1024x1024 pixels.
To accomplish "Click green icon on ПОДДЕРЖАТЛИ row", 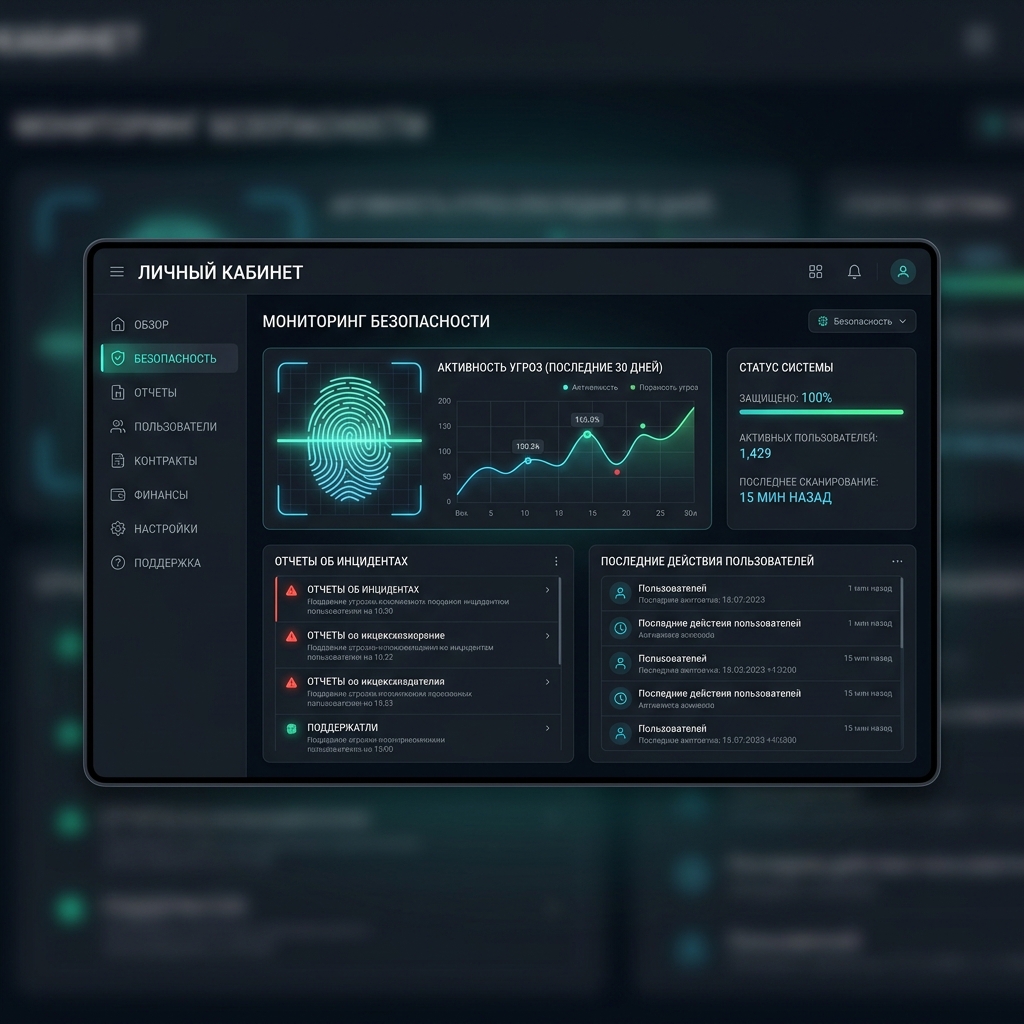I will (x=292, y=728).
